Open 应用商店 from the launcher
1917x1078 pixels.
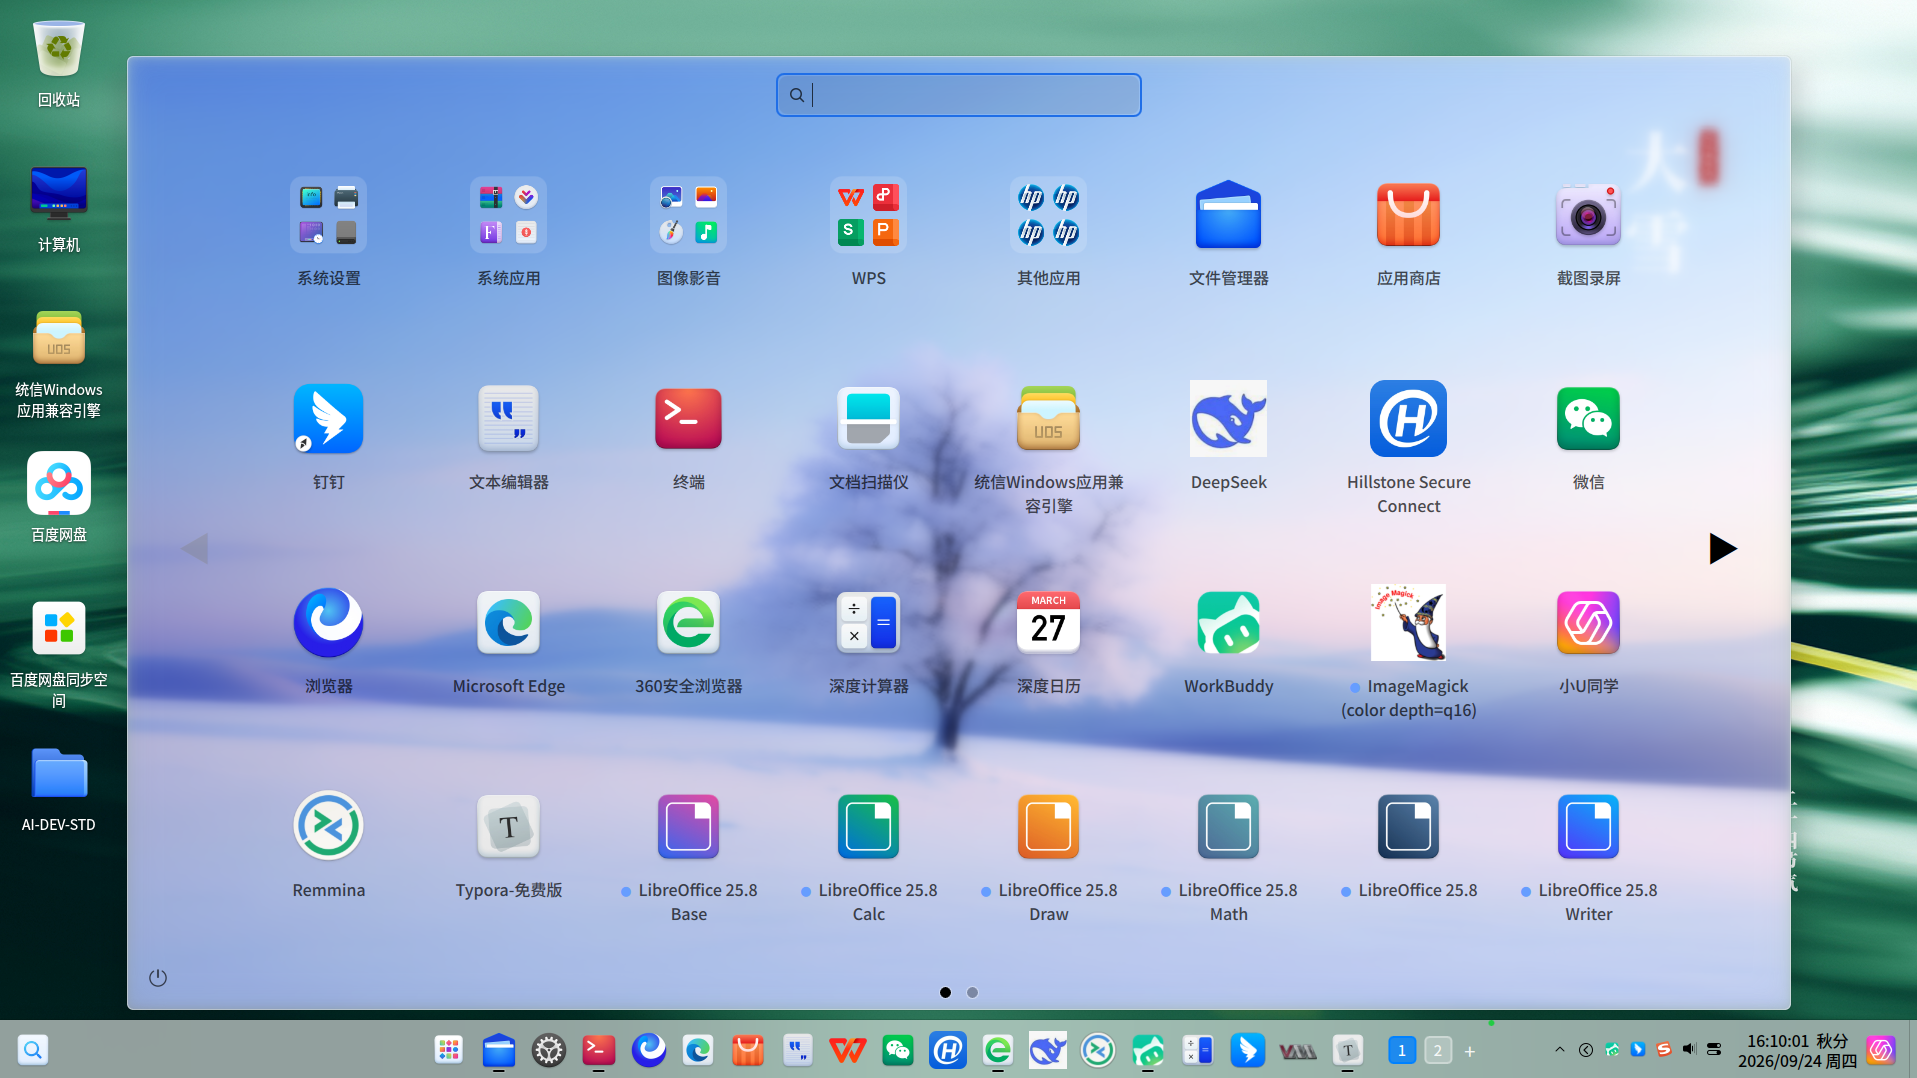tap(1408, 215)
